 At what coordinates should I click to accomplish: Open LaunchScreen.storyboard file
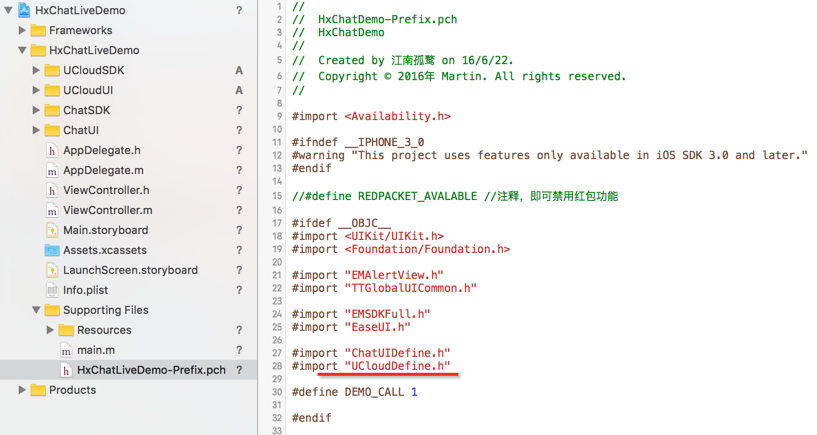[x=131, y=270]
